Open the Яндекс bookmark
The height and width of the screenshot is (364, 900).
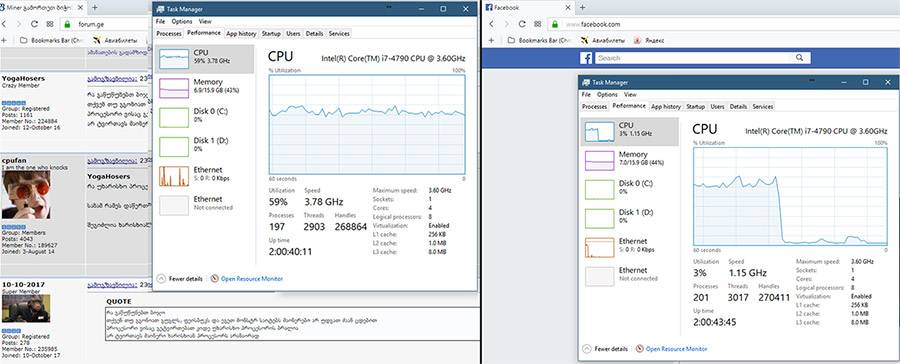click(x=649, y=40)
